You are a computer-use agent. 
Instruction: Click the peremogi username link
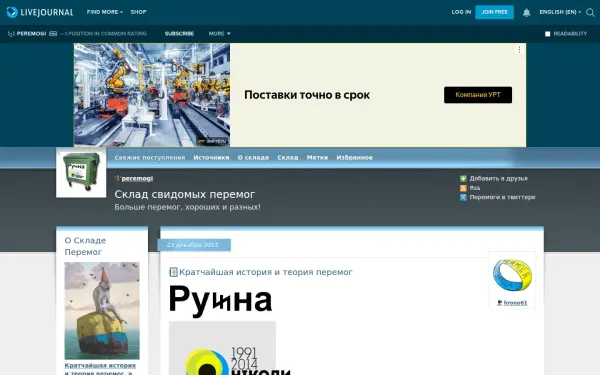[x=137, y=179]
